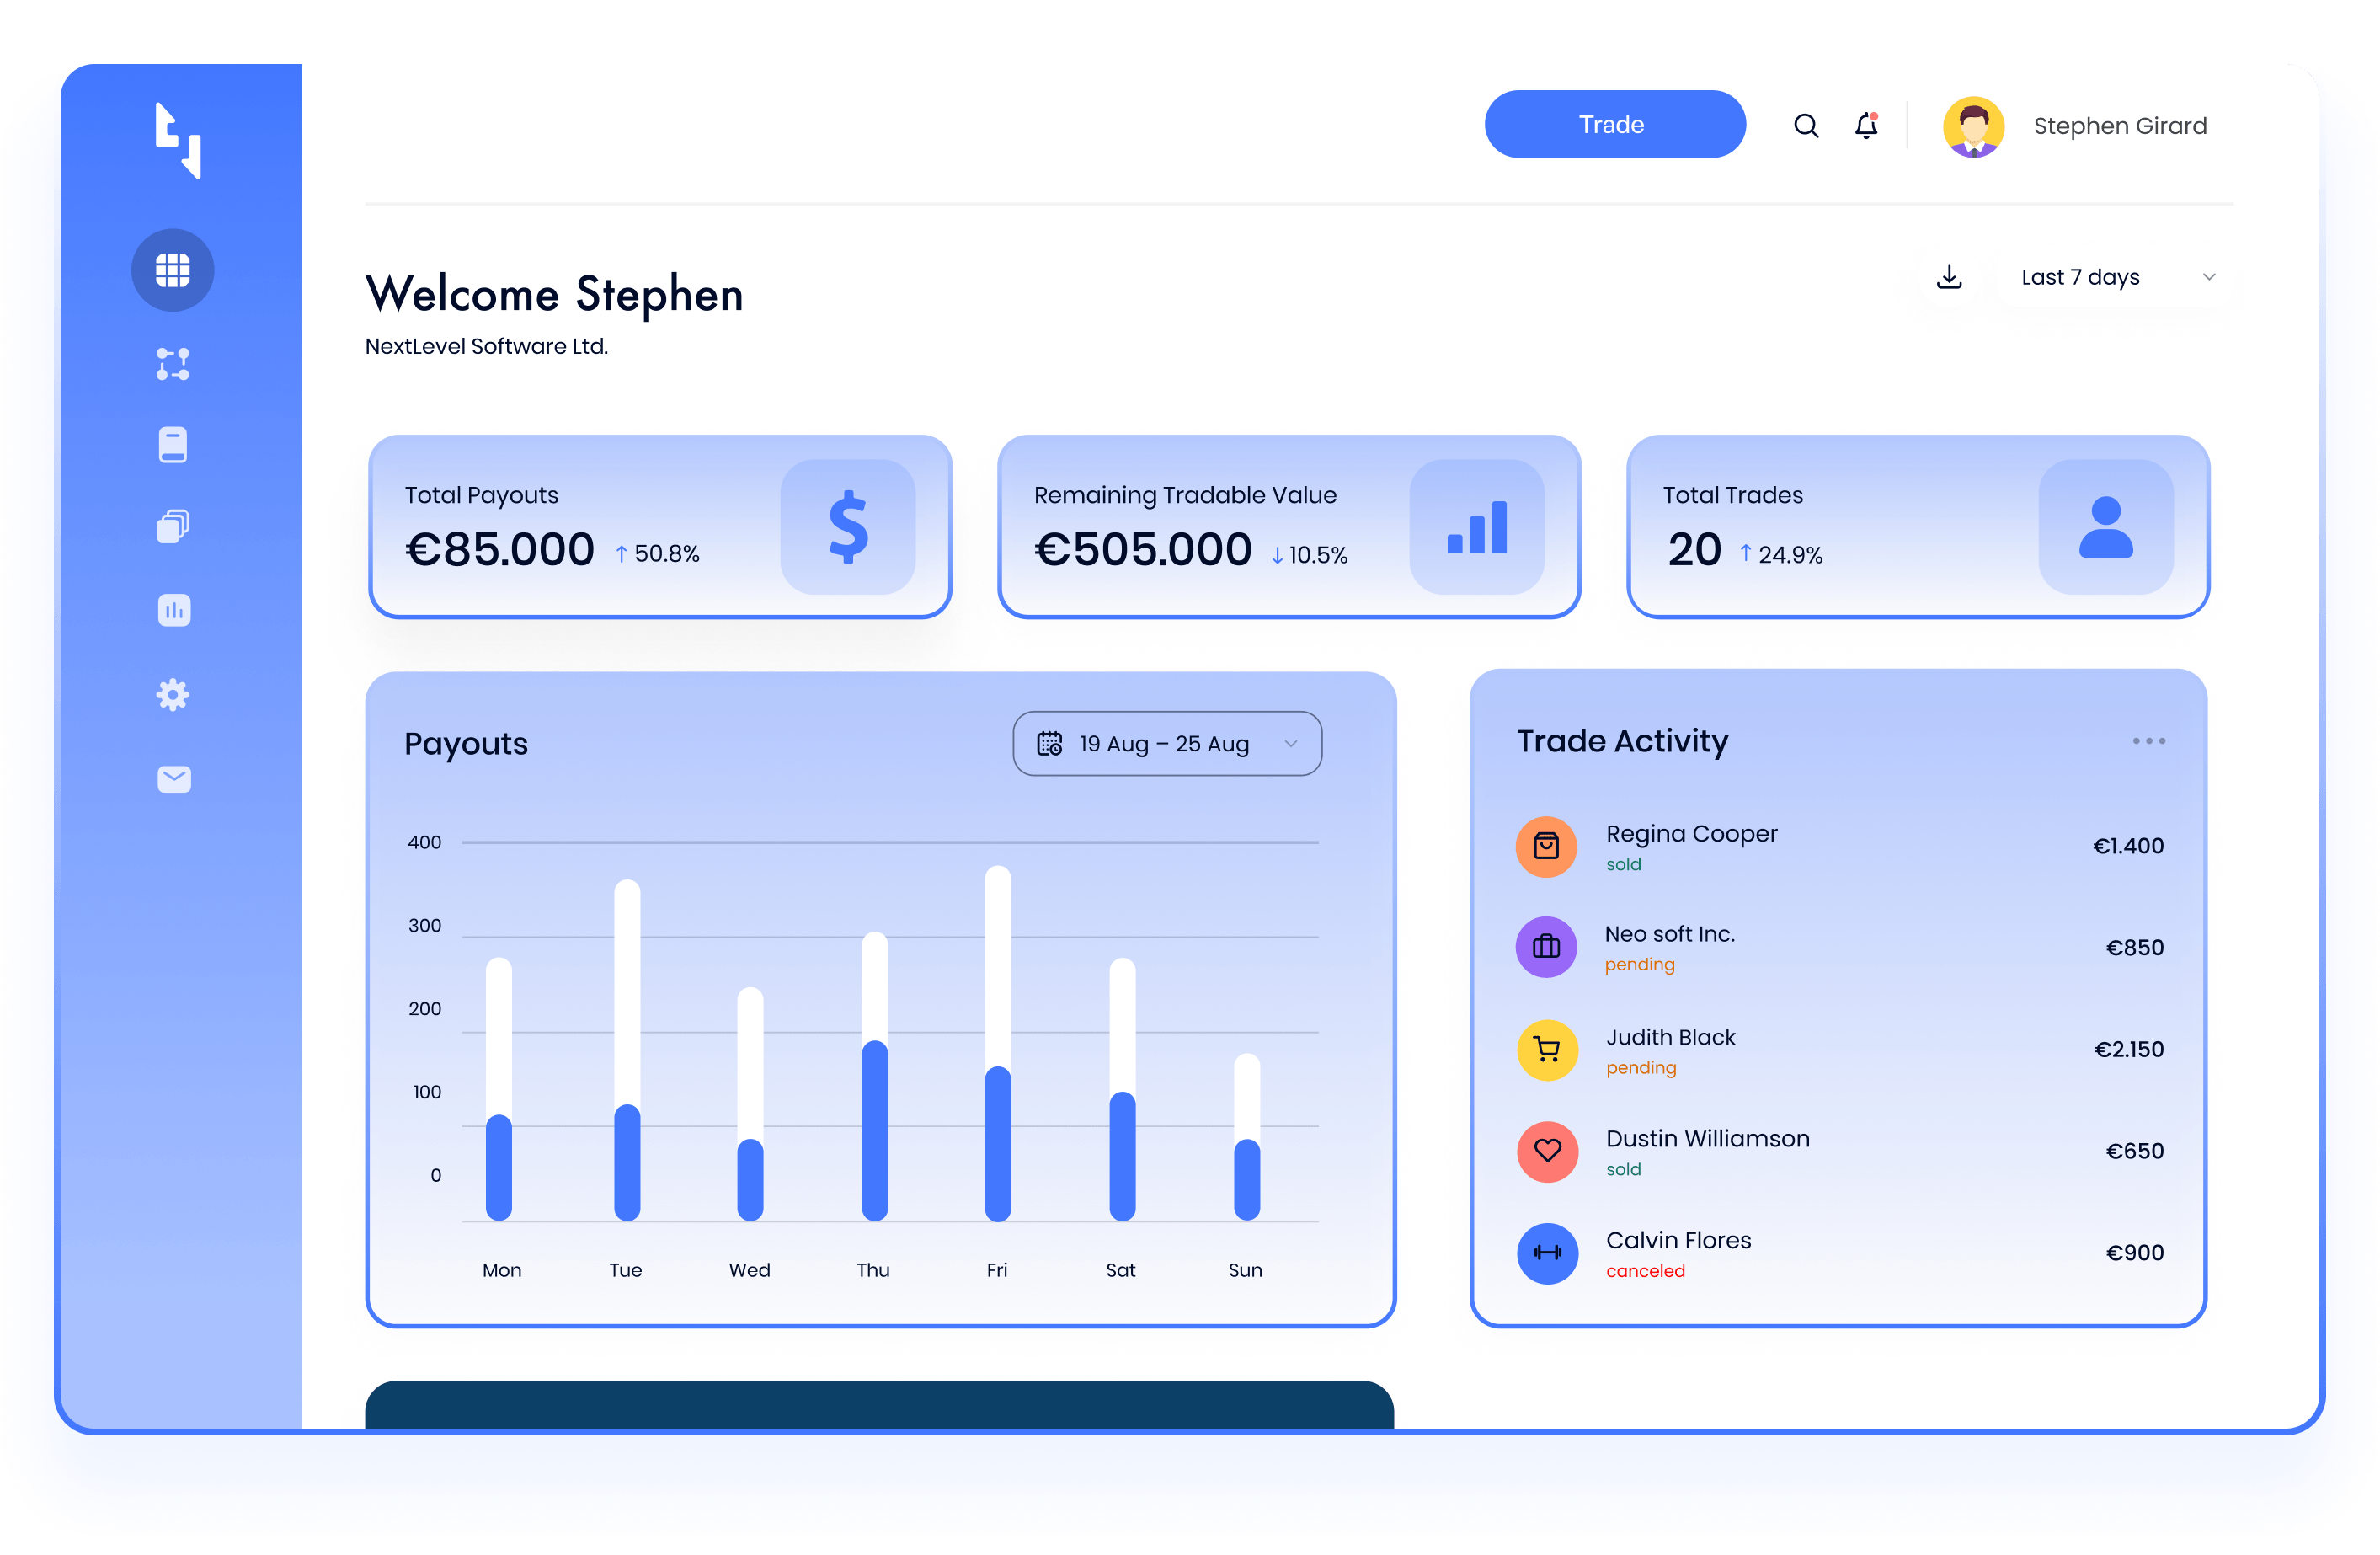Click the workflow nodes sidebar icon
Screen dimensions: 2380x1555
[x=172, y=364]
